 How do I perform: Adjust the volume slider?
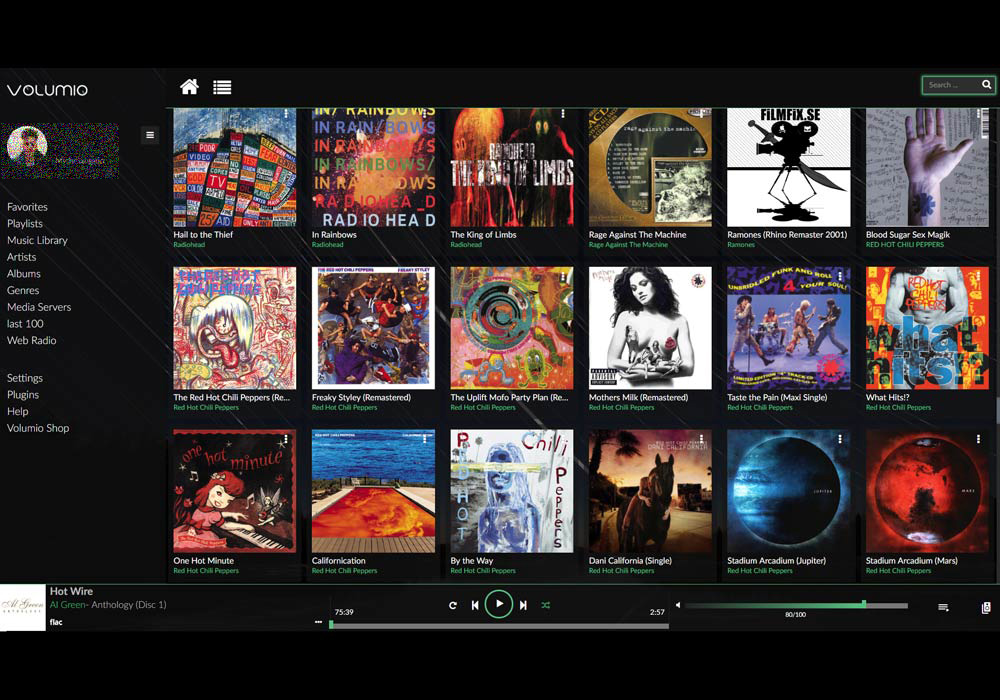pyautogui.click(x=797, y=605)
